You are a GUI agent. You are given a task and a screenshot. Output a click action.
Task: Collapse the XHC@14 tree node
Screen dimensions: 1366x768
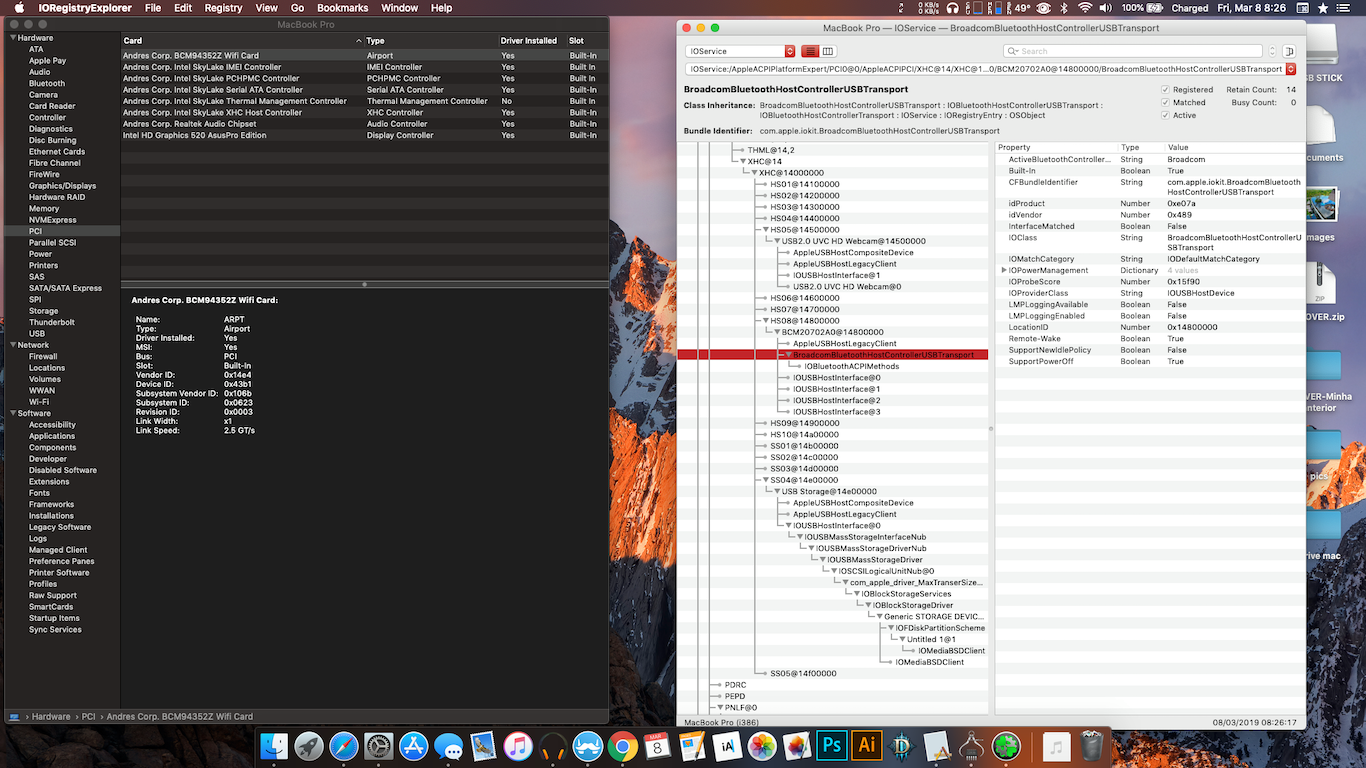click(x=742, y=161)
